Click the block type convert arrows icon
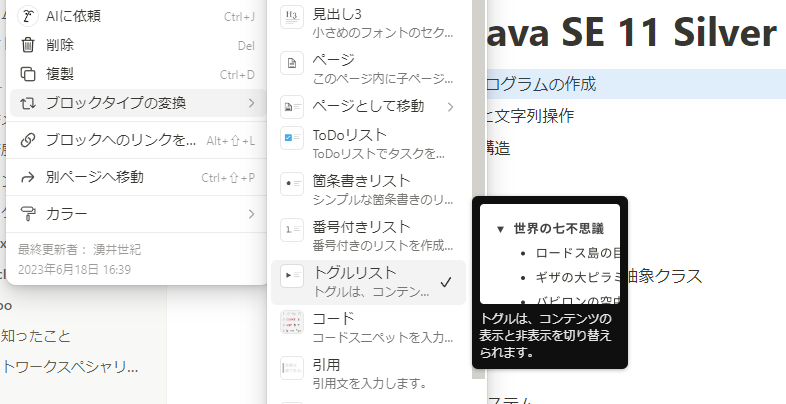 28,103
